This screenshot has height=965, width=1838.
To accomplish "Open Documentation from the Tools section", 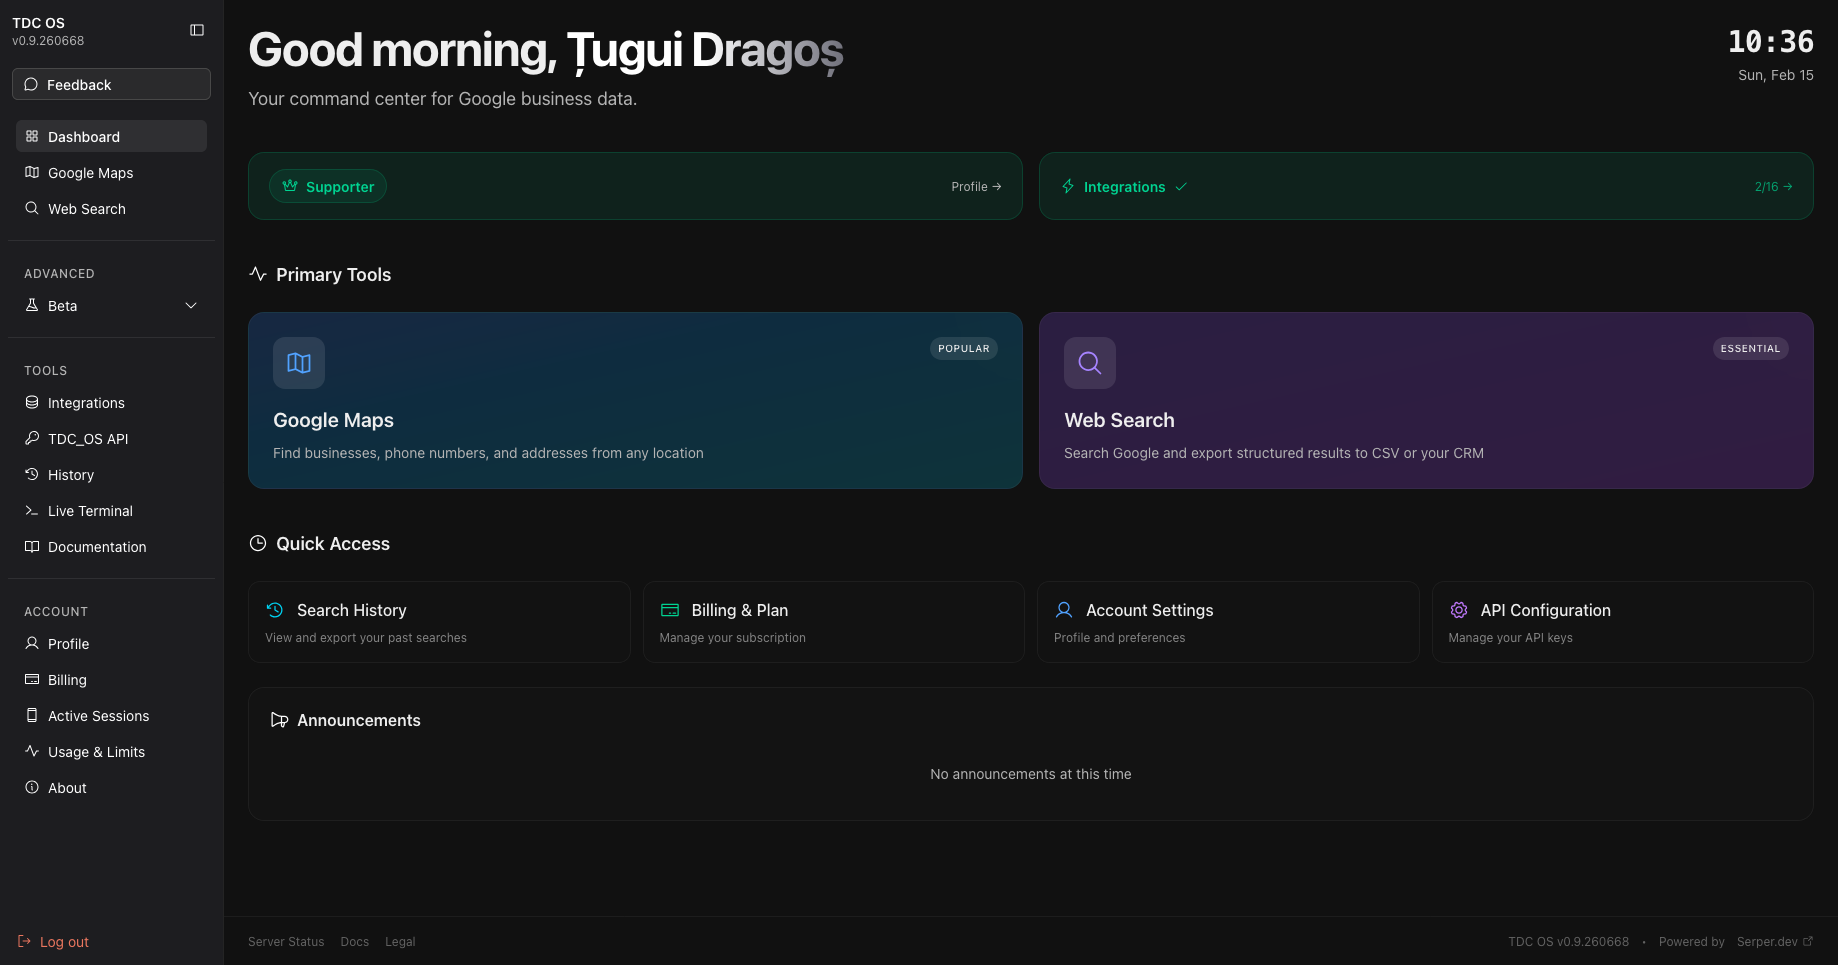I will coord(96,546).
